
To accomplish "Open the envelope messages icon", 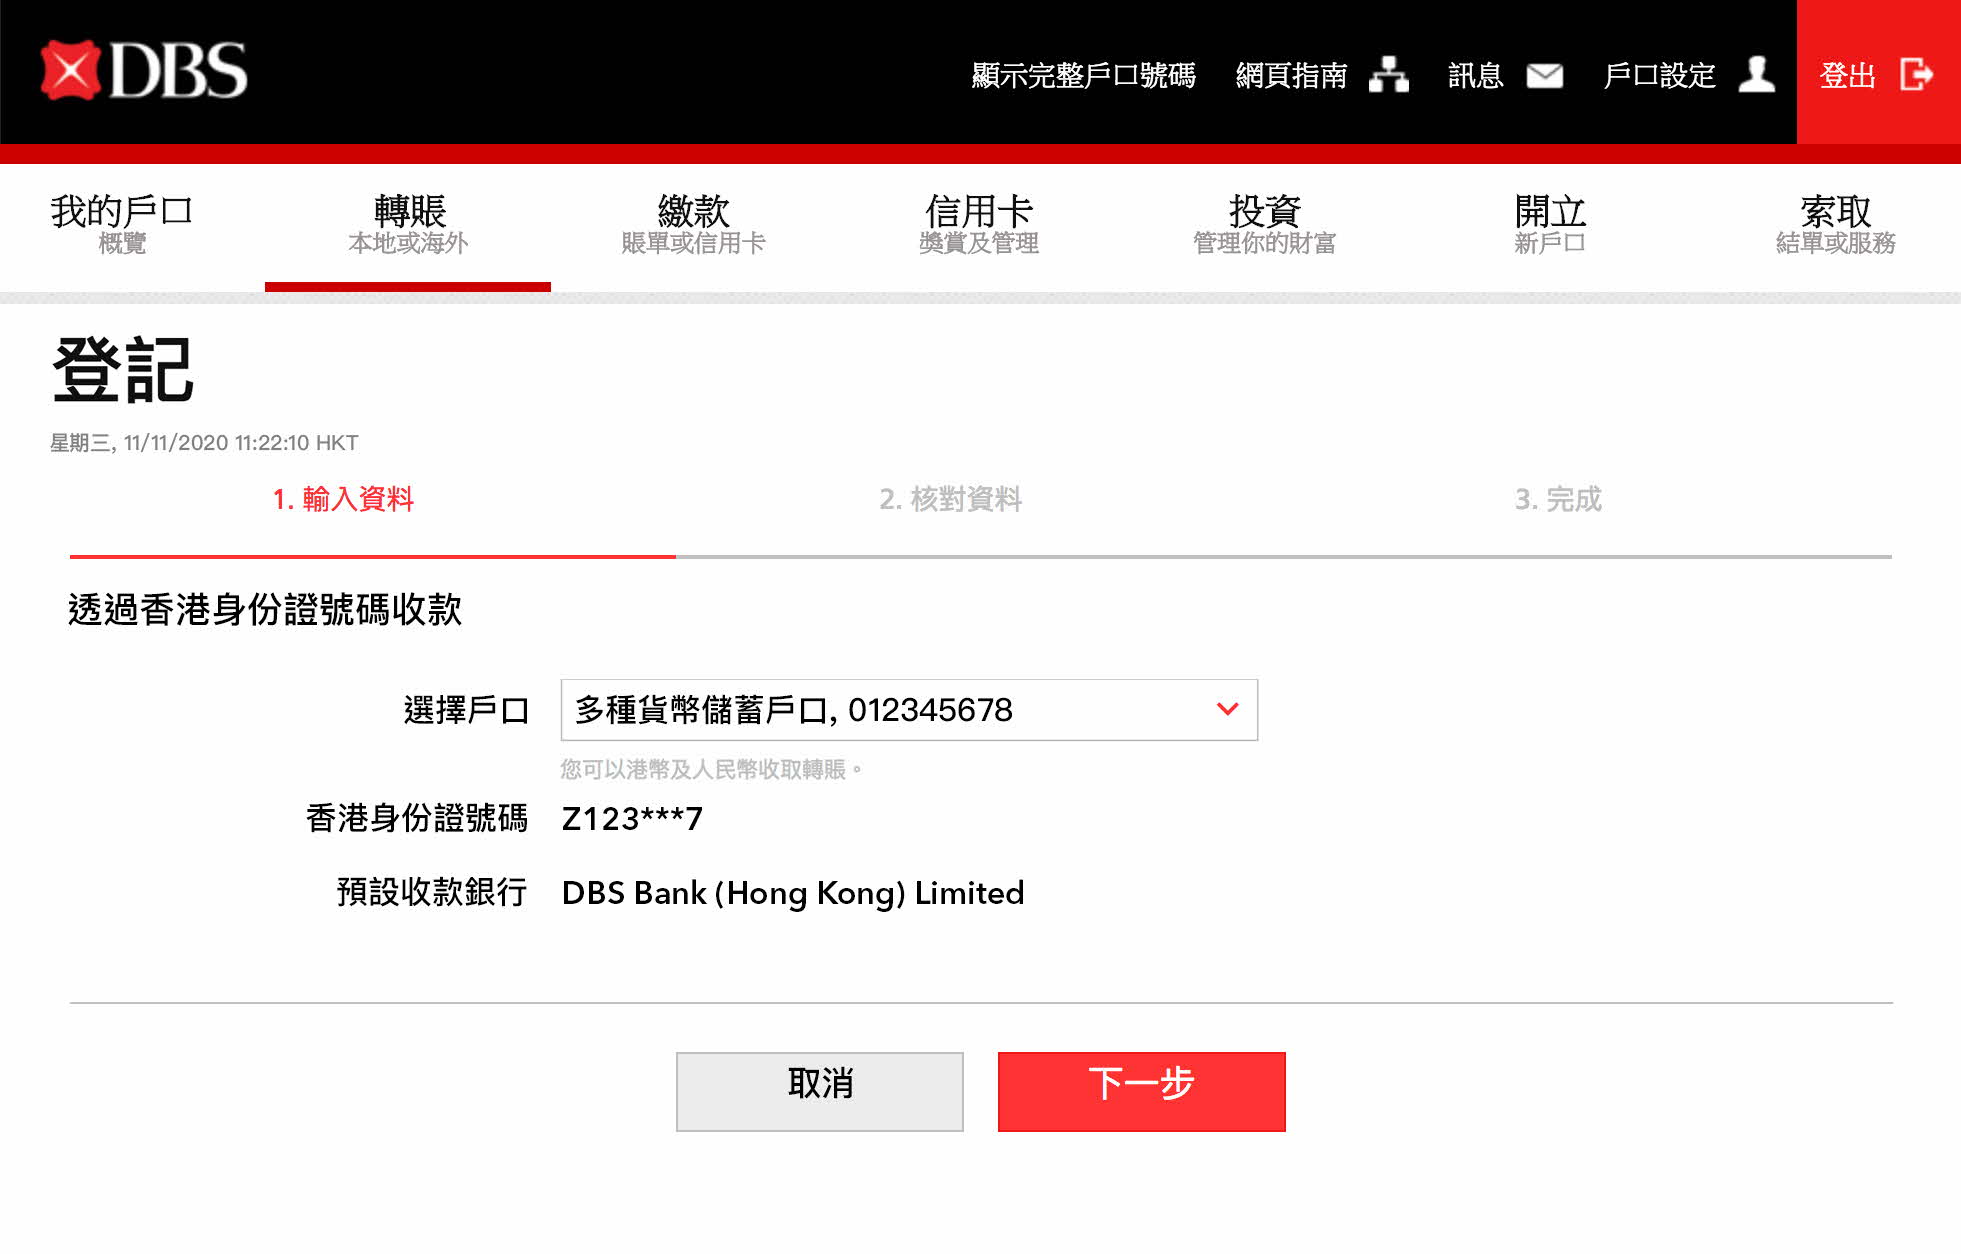I will pyautogui.click(x=1544, y=75).
